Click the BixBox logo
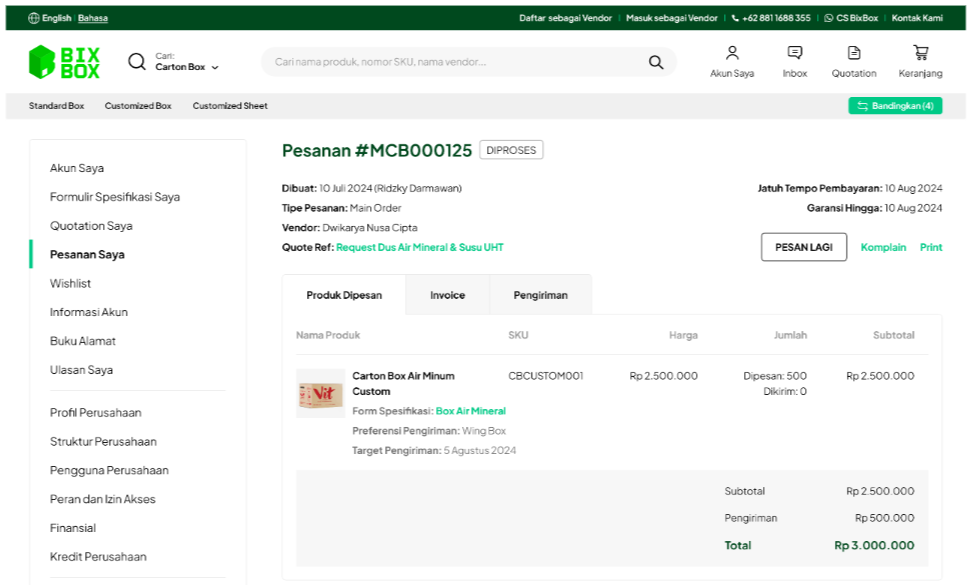This screenshot has width=969, height=585. point(64,62)
